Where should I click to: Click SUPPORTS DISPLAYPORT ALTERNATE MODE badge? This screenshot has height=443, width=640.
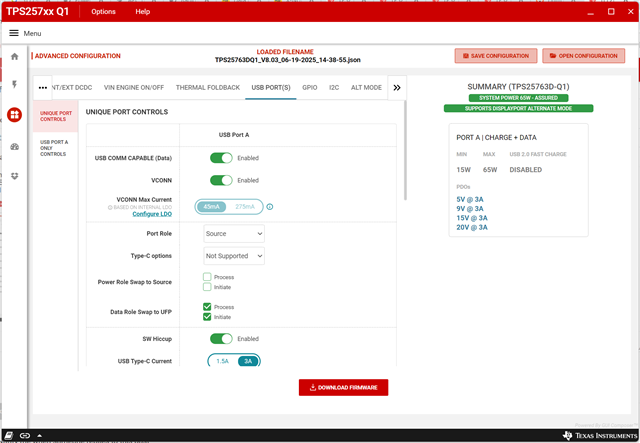pyautogui.click(x=518, y=109)
